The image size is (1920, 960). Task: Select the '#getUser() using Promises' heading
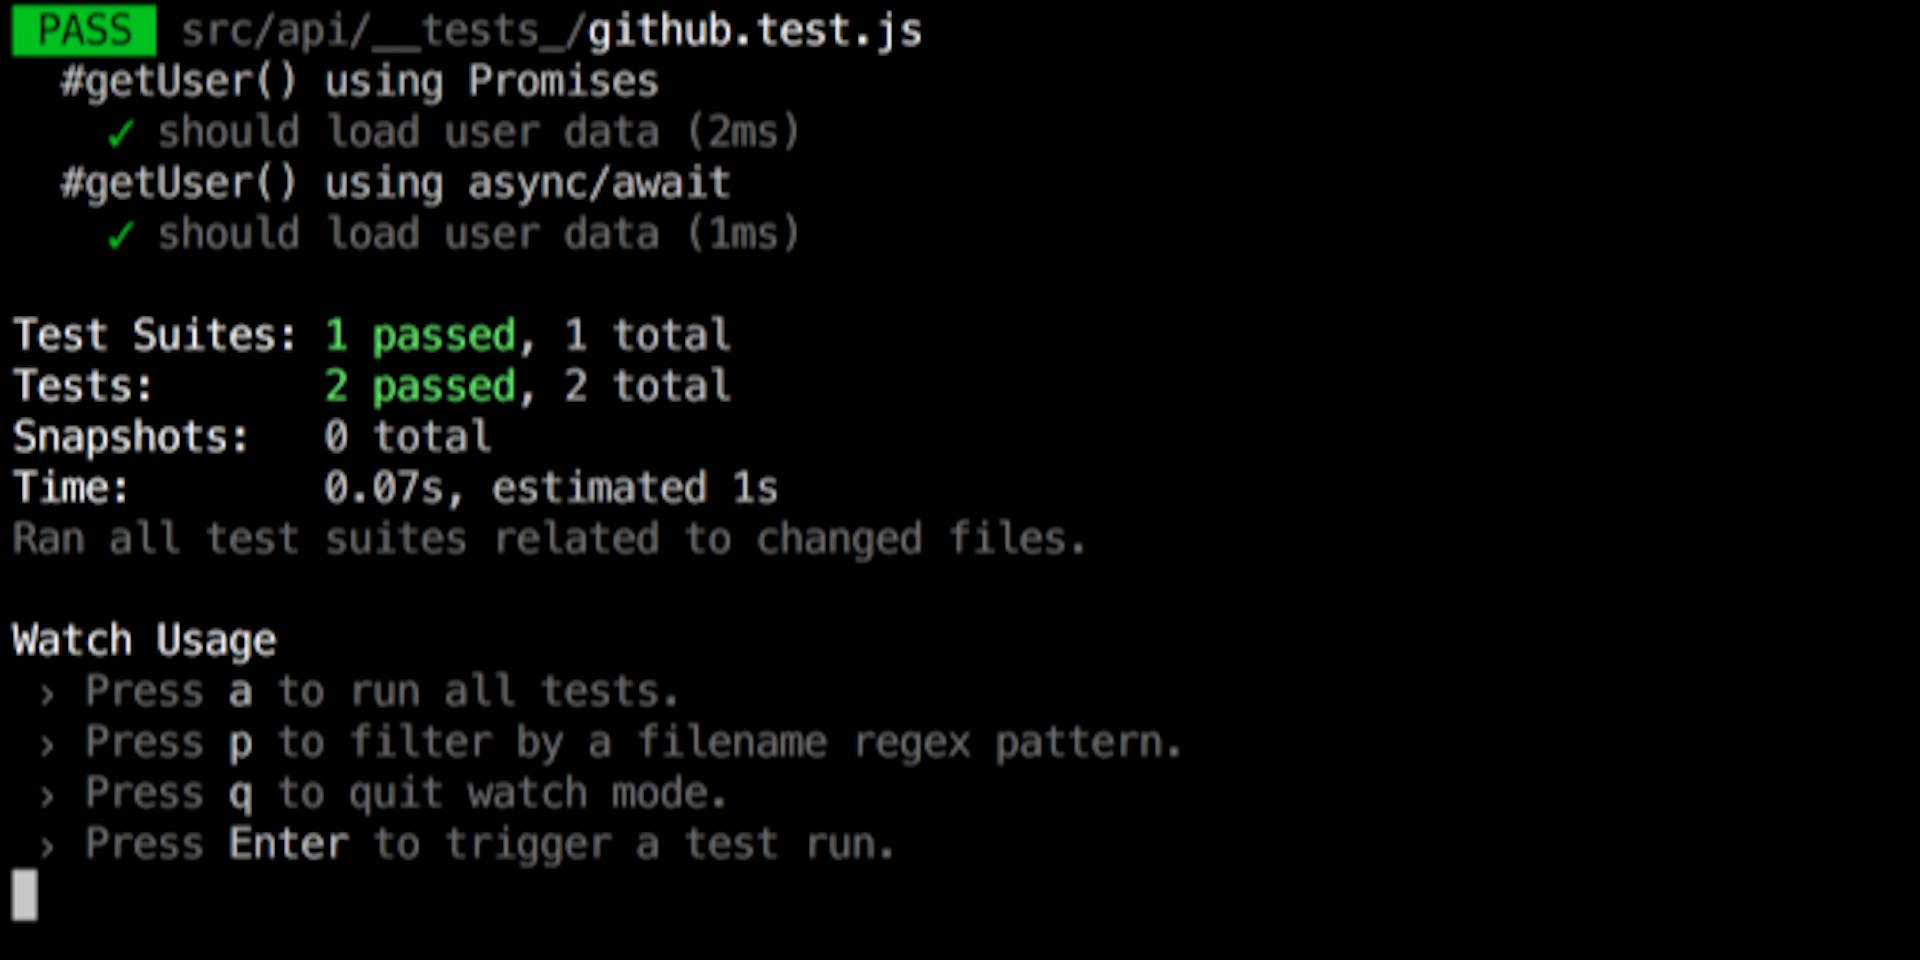click(360, 82)
